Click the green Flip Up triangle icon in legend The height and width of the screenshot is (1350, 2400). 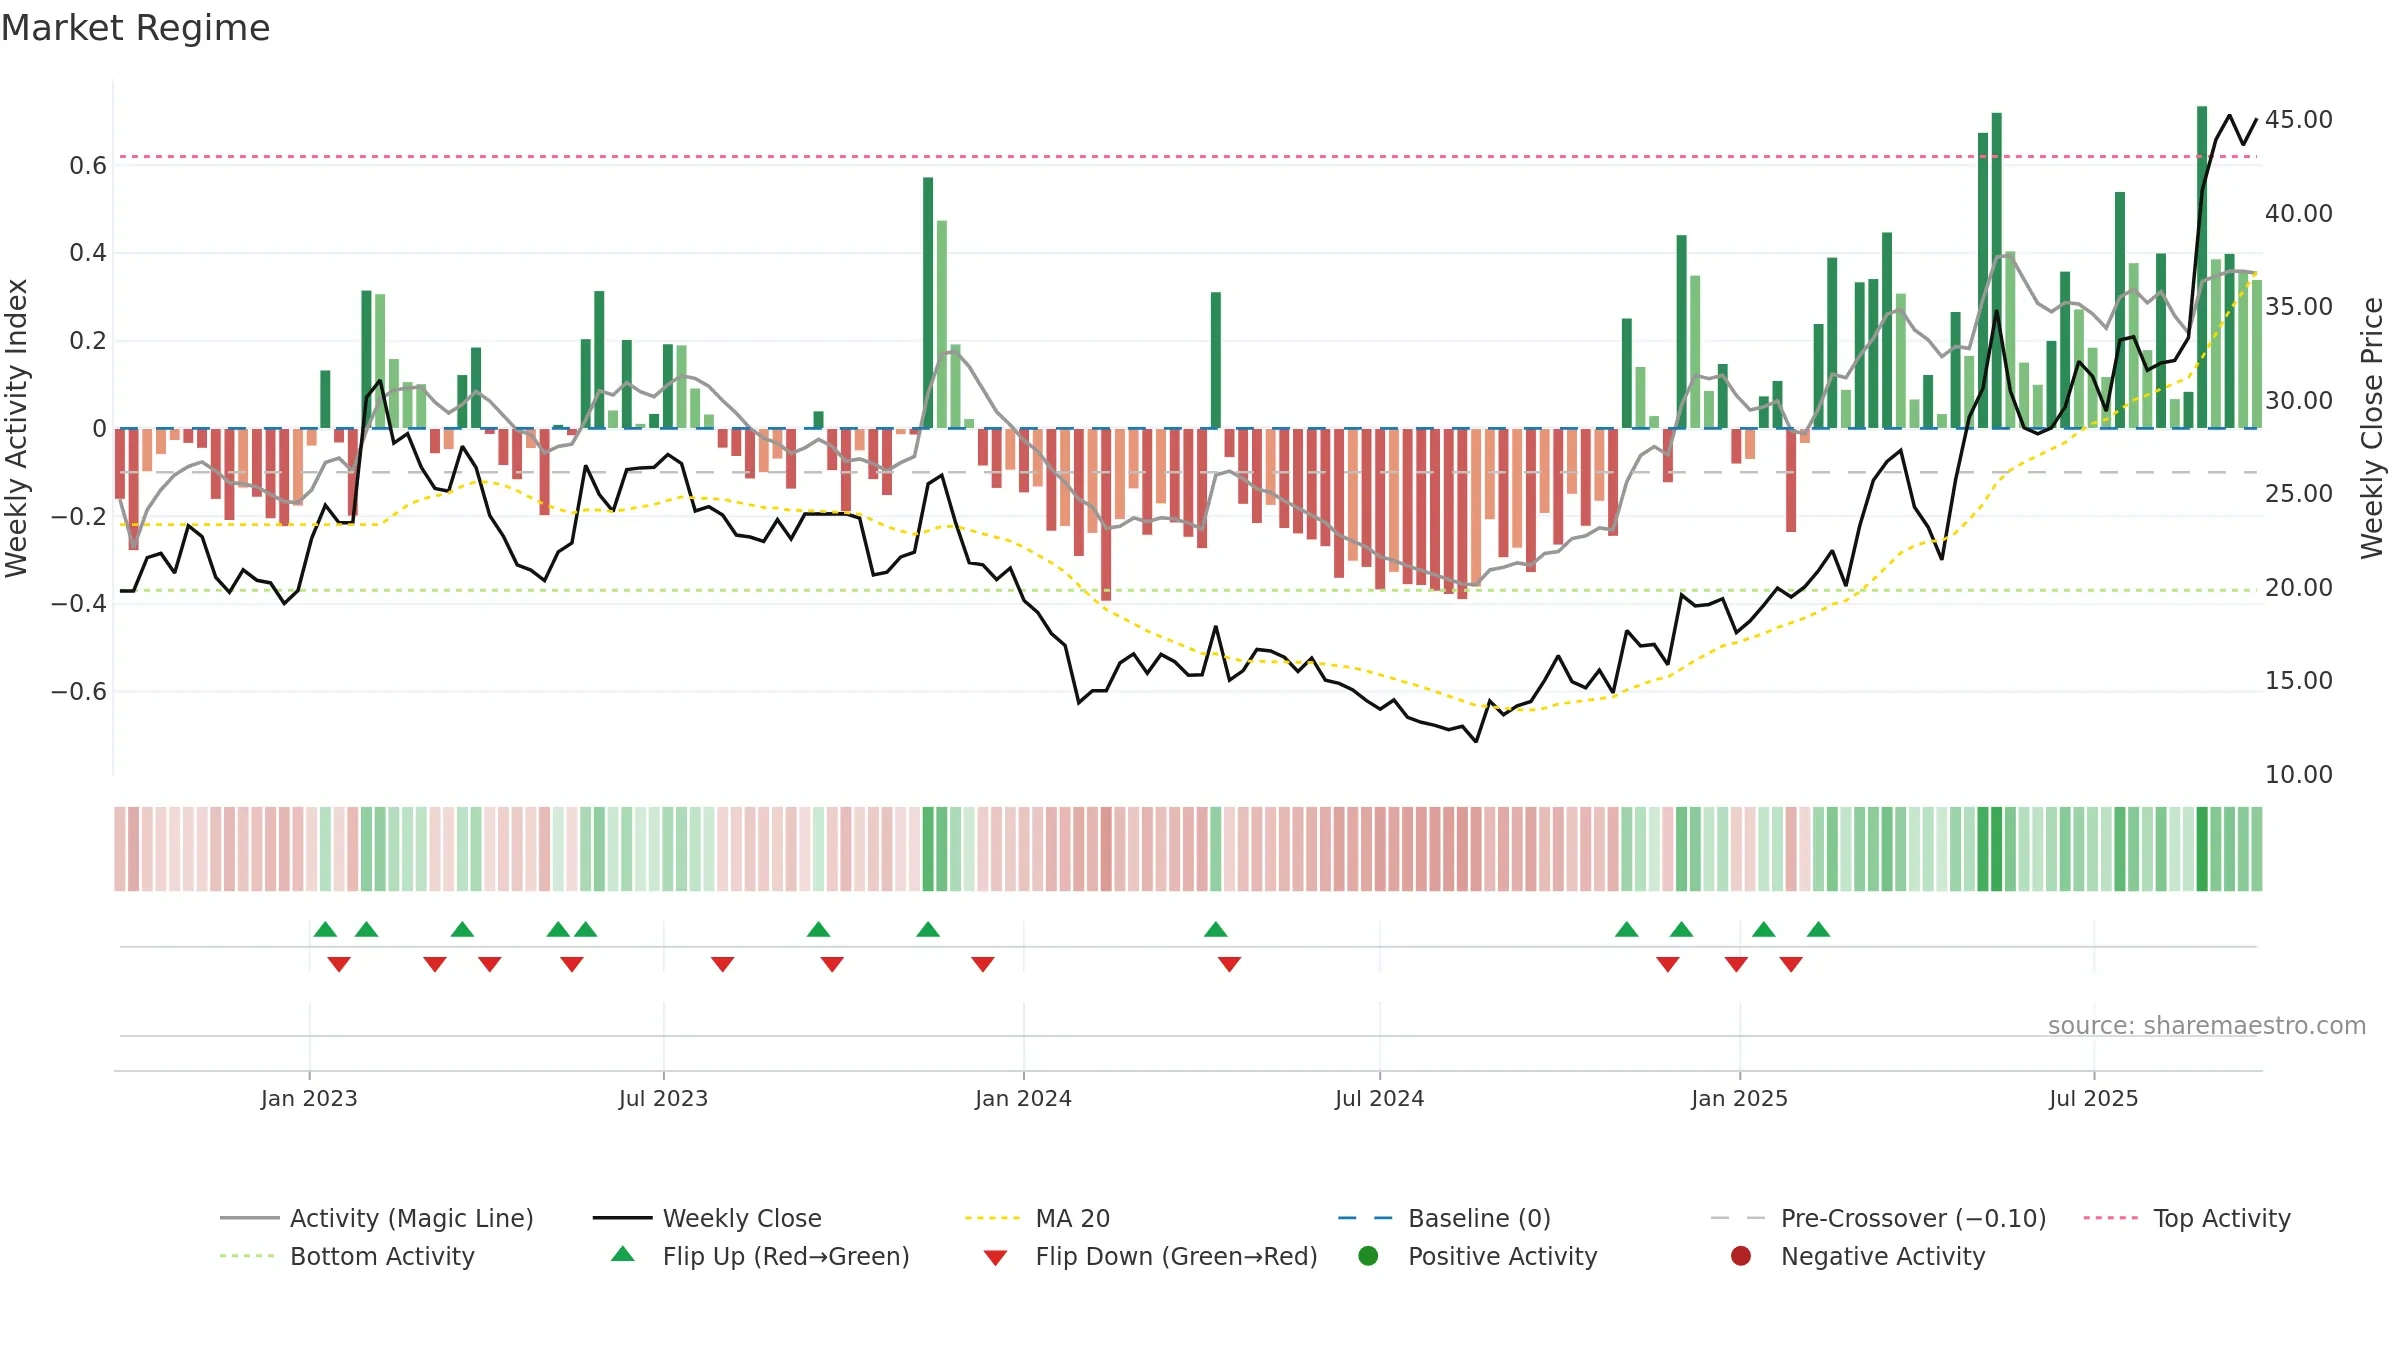[x=623, y=1254]
